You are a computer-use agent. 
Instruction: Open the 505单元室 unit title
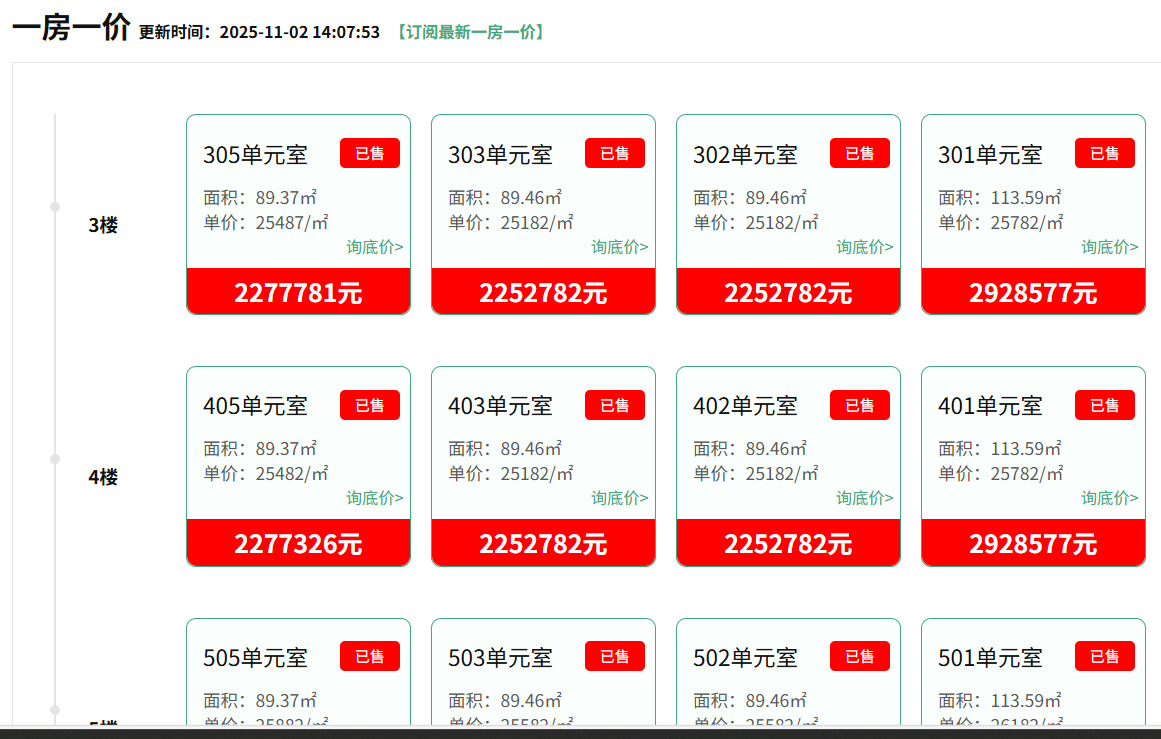pyautogui.click(x=255, y=658)
